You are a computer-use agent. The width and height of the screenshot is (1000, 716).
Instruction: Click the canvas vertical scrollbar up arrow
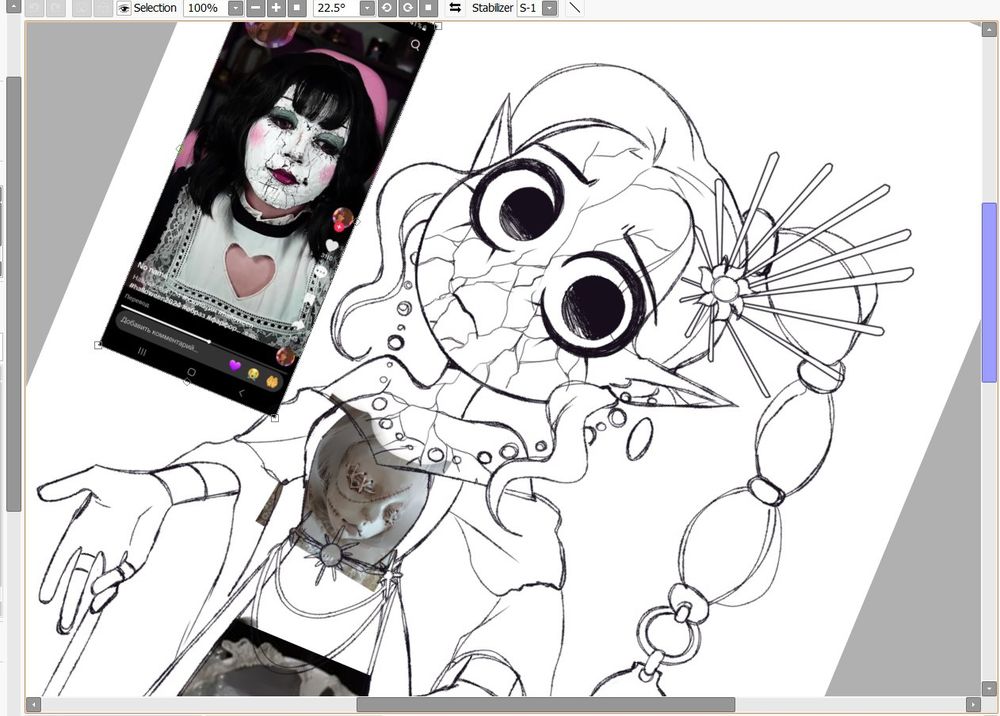pyautogui.click(x=989, y=28)
